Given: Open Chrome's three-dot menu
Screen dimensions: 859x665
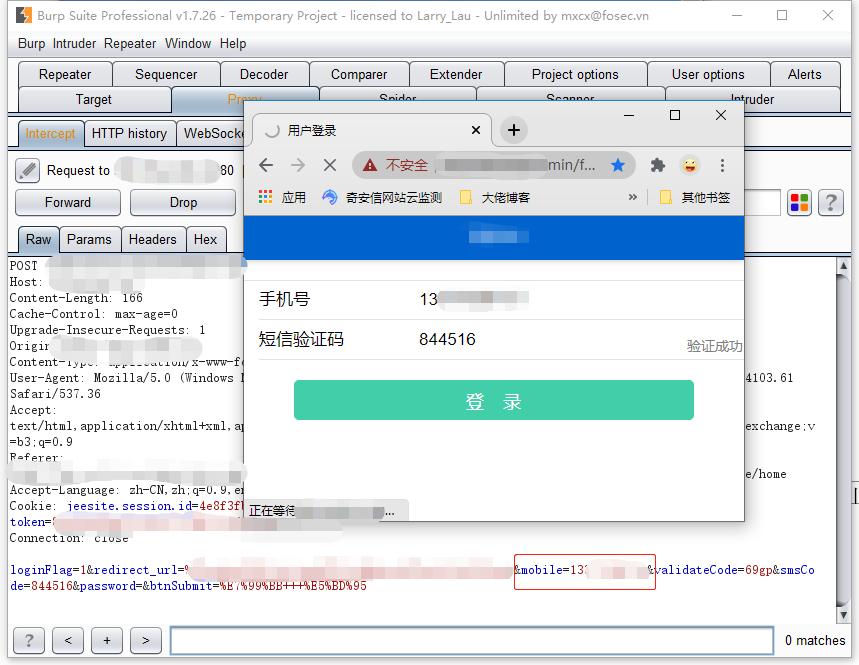Looking at the screenshot, I should click(x=723, y=166).
